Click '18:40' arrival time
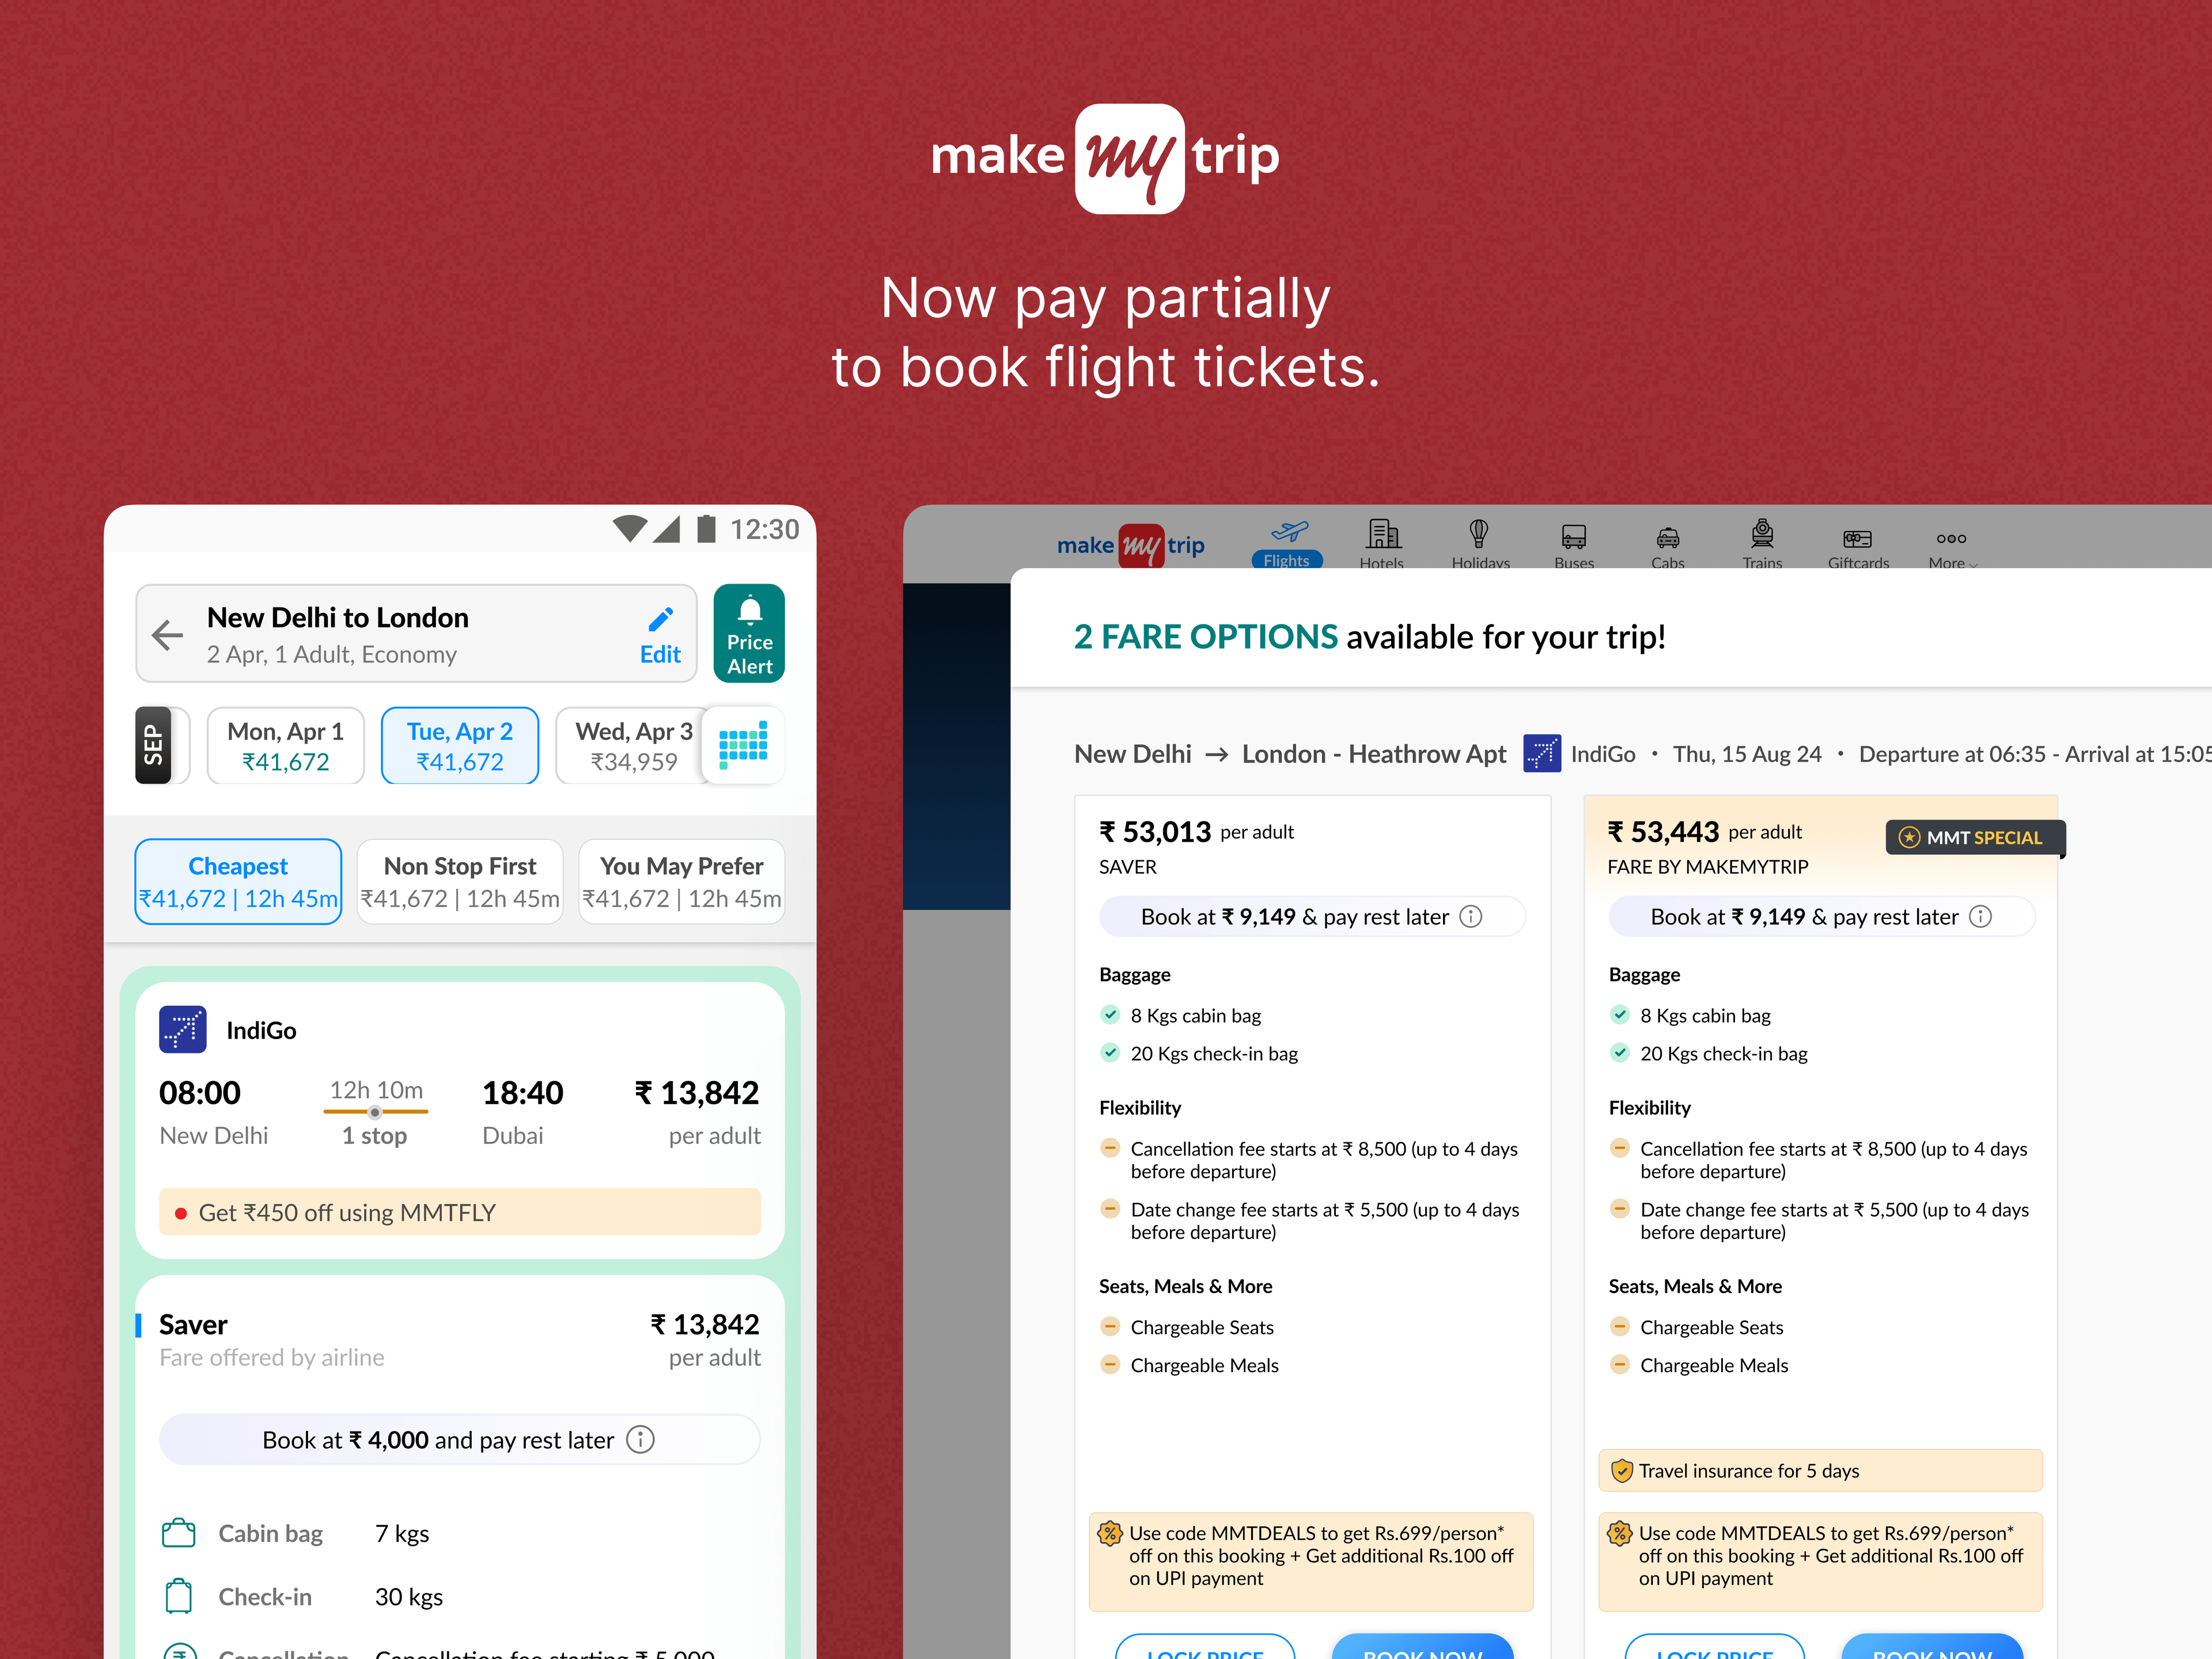This screenshot has height=1659, width=2212. tap(522, 1093)
